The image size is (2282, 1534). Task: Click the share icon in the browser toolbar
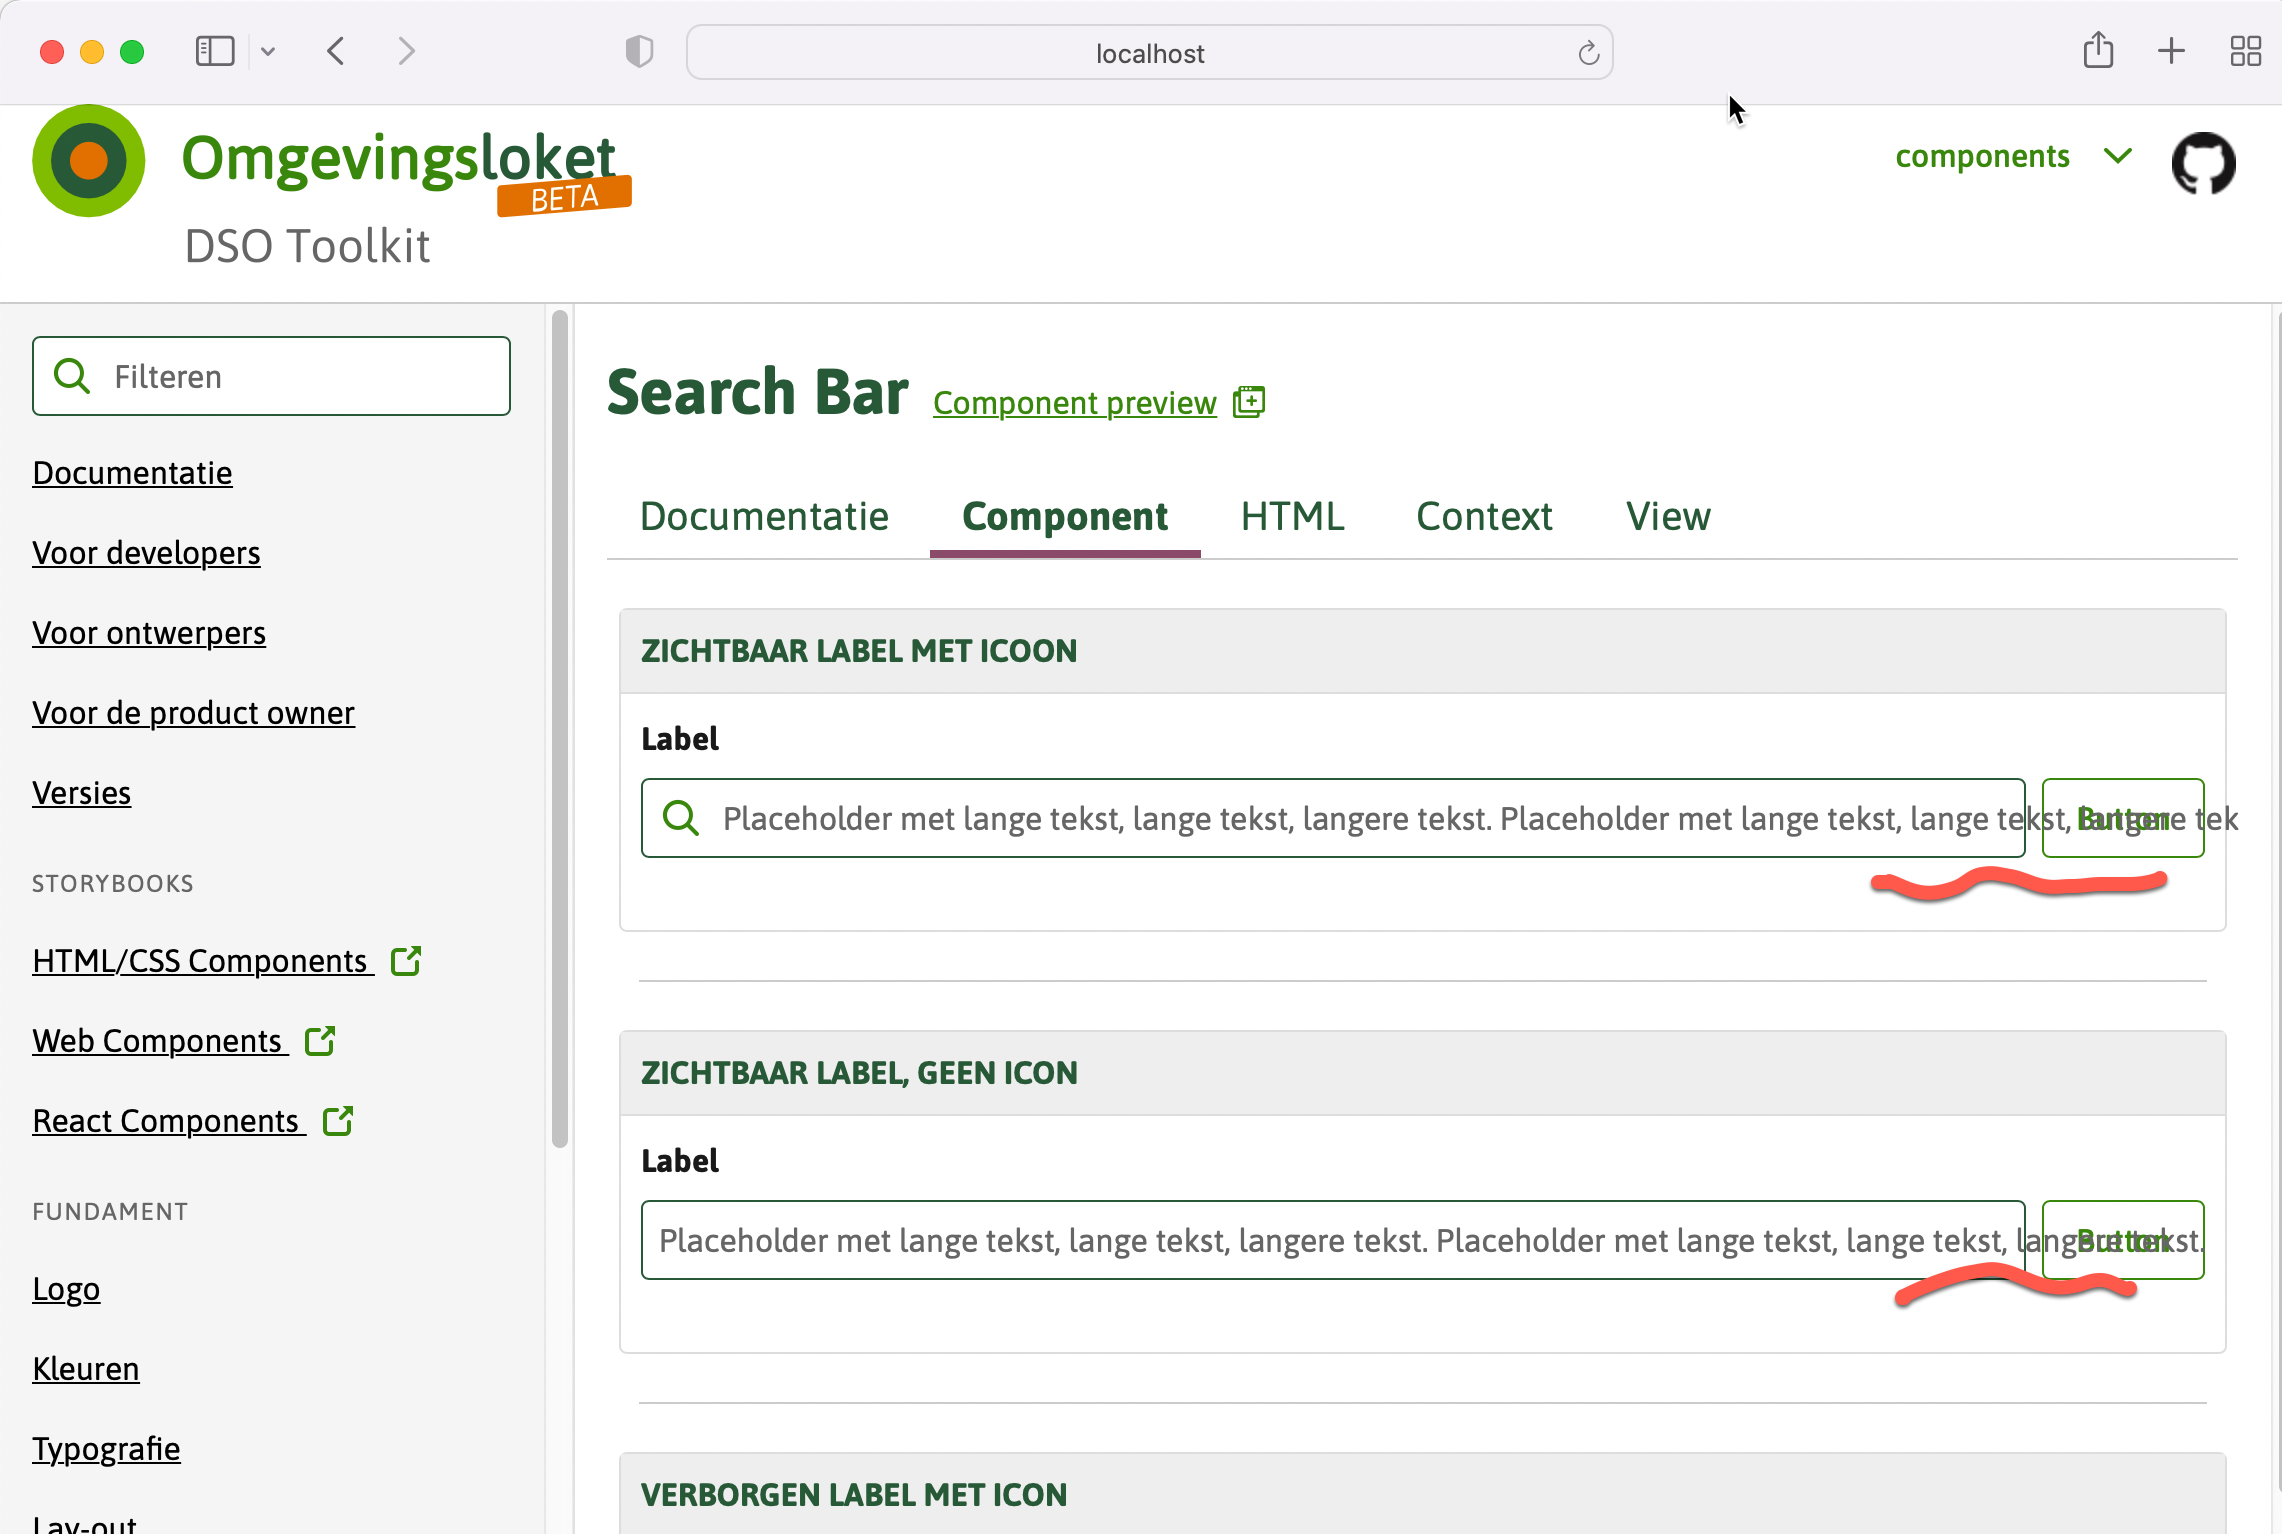(x=2099, y=50)
